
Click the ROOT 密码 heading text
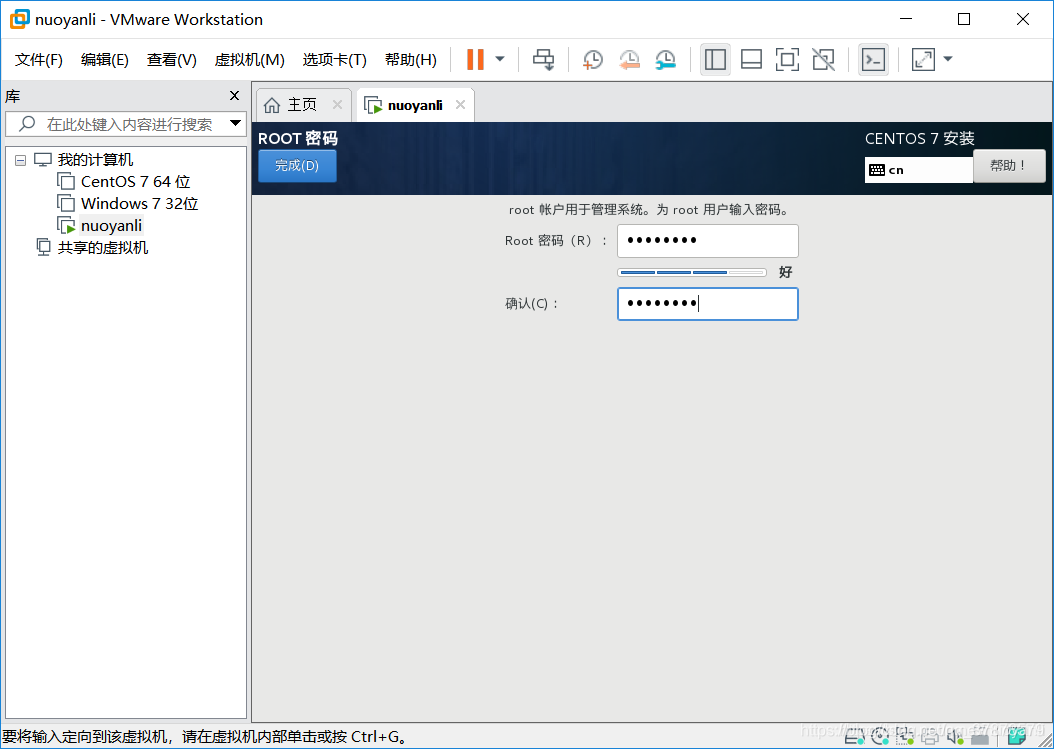tap(298, 139)
